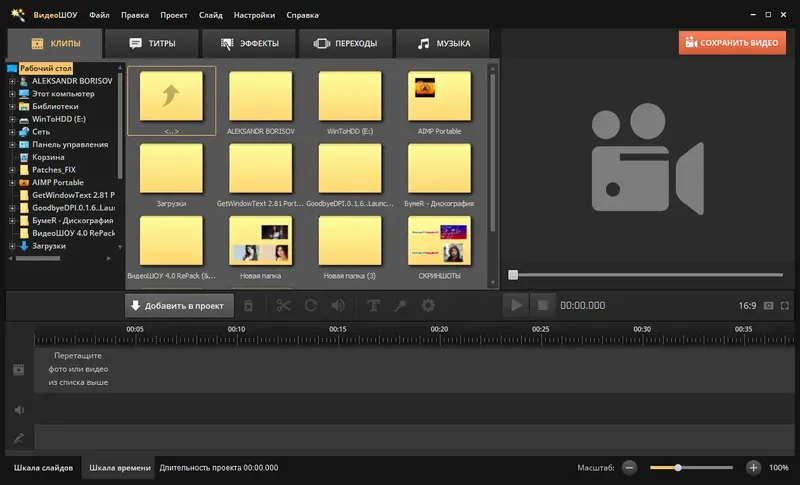Click the rotate clip icon
The height and width of the screenshot is (485, 800).
(311, 305)
